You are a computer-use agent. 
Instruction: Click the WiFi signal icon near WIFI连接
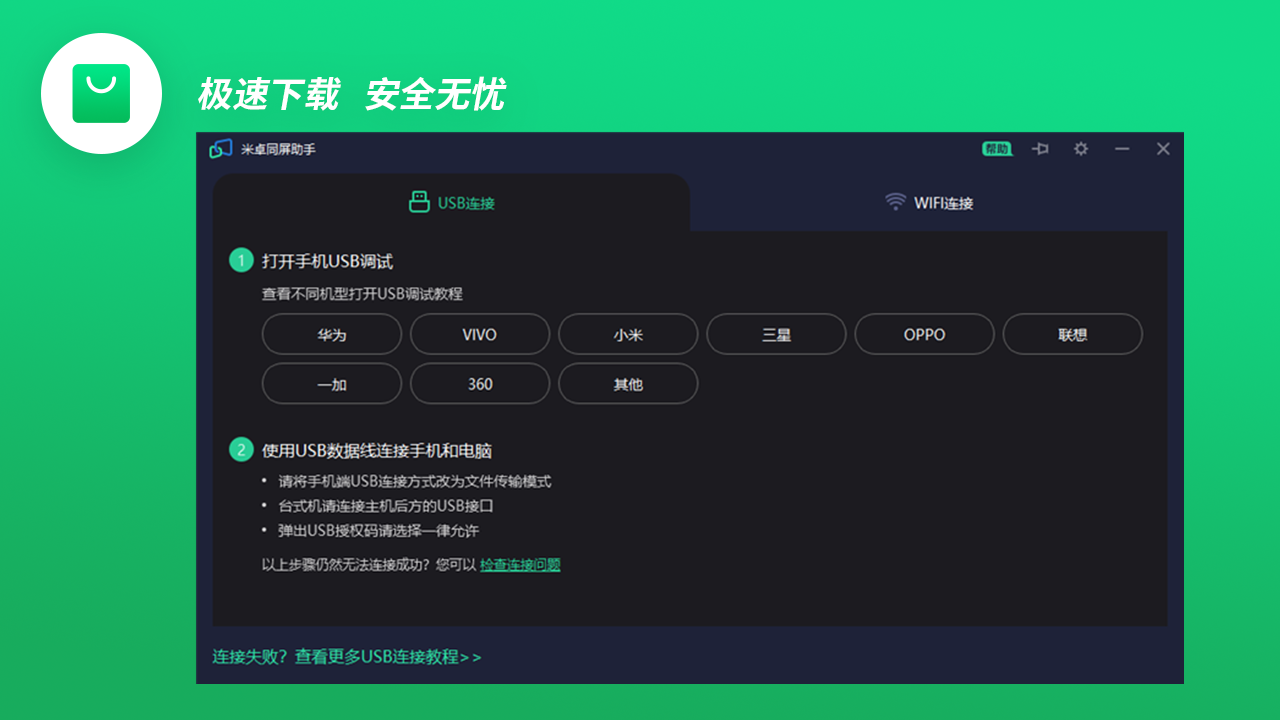click(x=896, y=201)
